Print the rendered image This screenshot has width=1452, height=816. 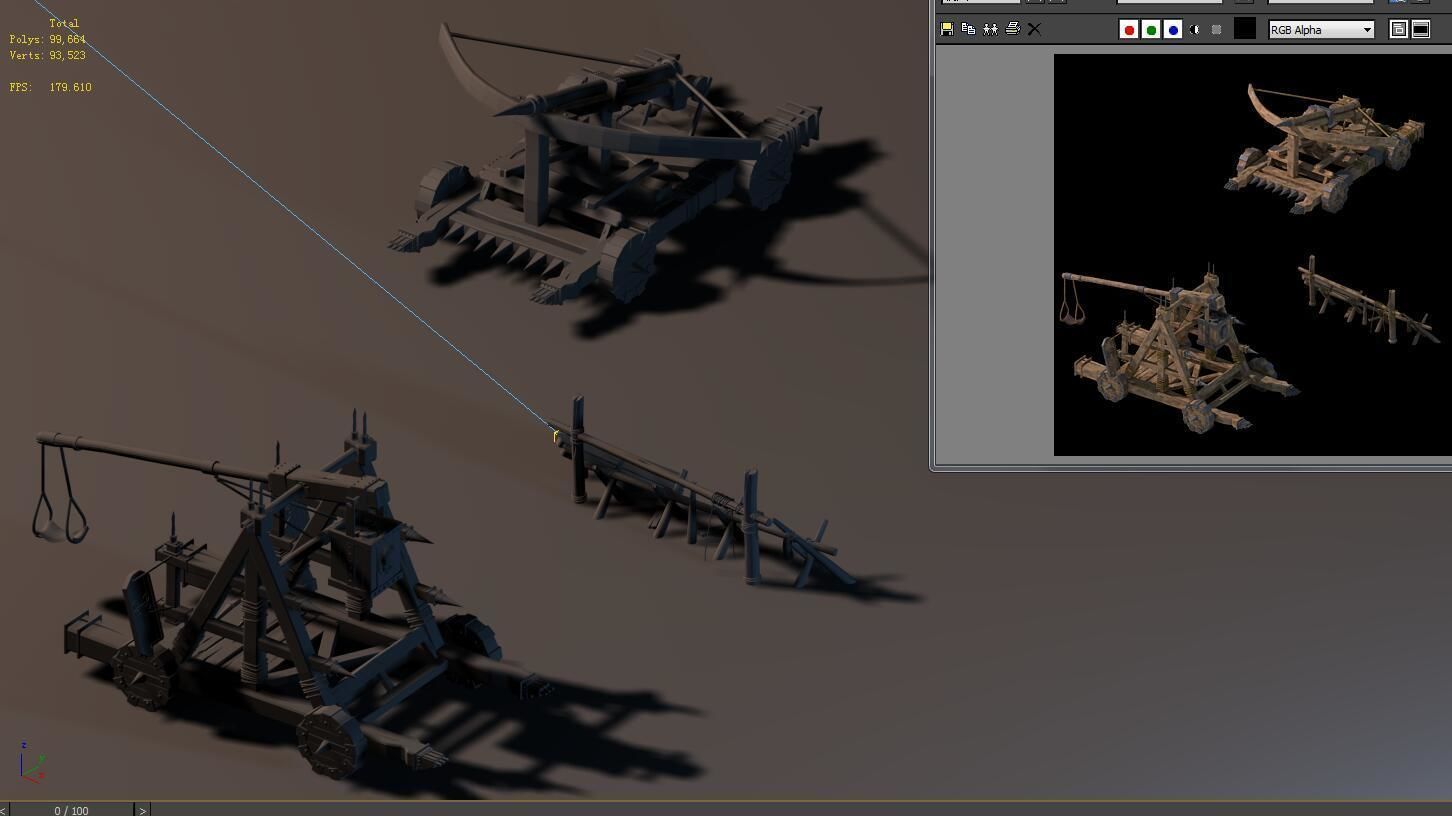click(x=1012, y=29)
